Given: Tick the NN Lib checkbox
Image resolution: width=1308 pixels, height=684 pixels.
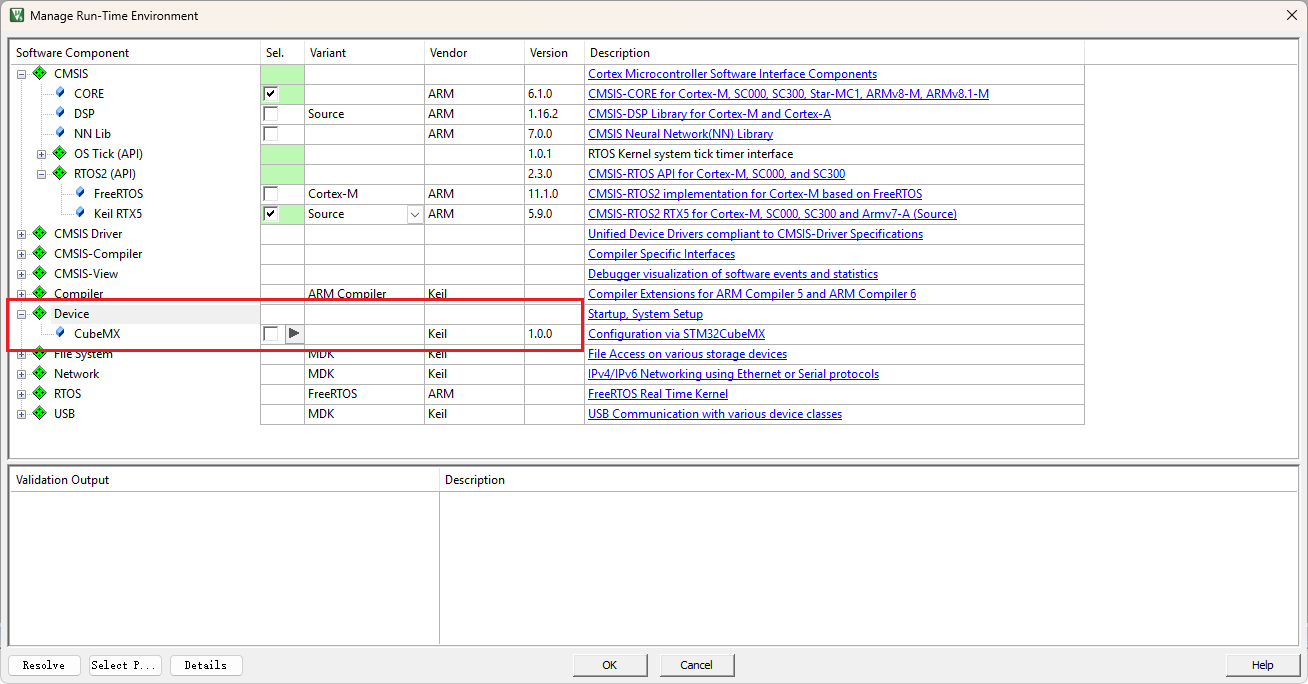Looking at the screenshot, I should click(270, 133).
